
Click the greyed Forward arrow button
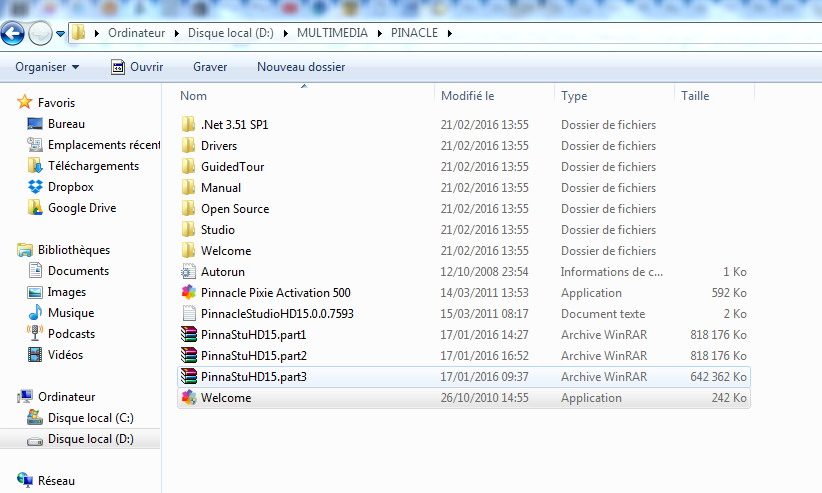coord(40,34)
